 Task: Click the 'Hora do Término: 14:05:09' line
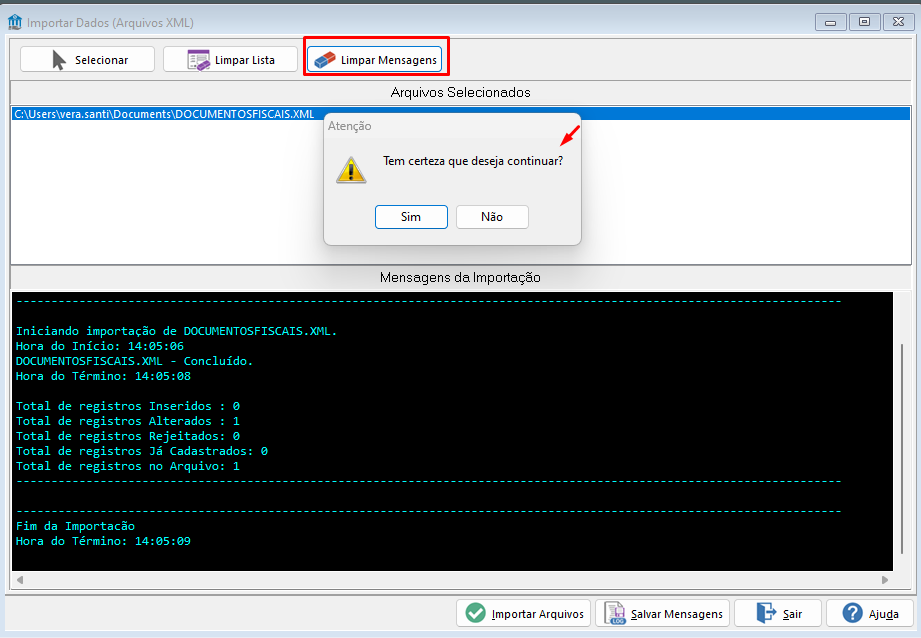point(103,541)
